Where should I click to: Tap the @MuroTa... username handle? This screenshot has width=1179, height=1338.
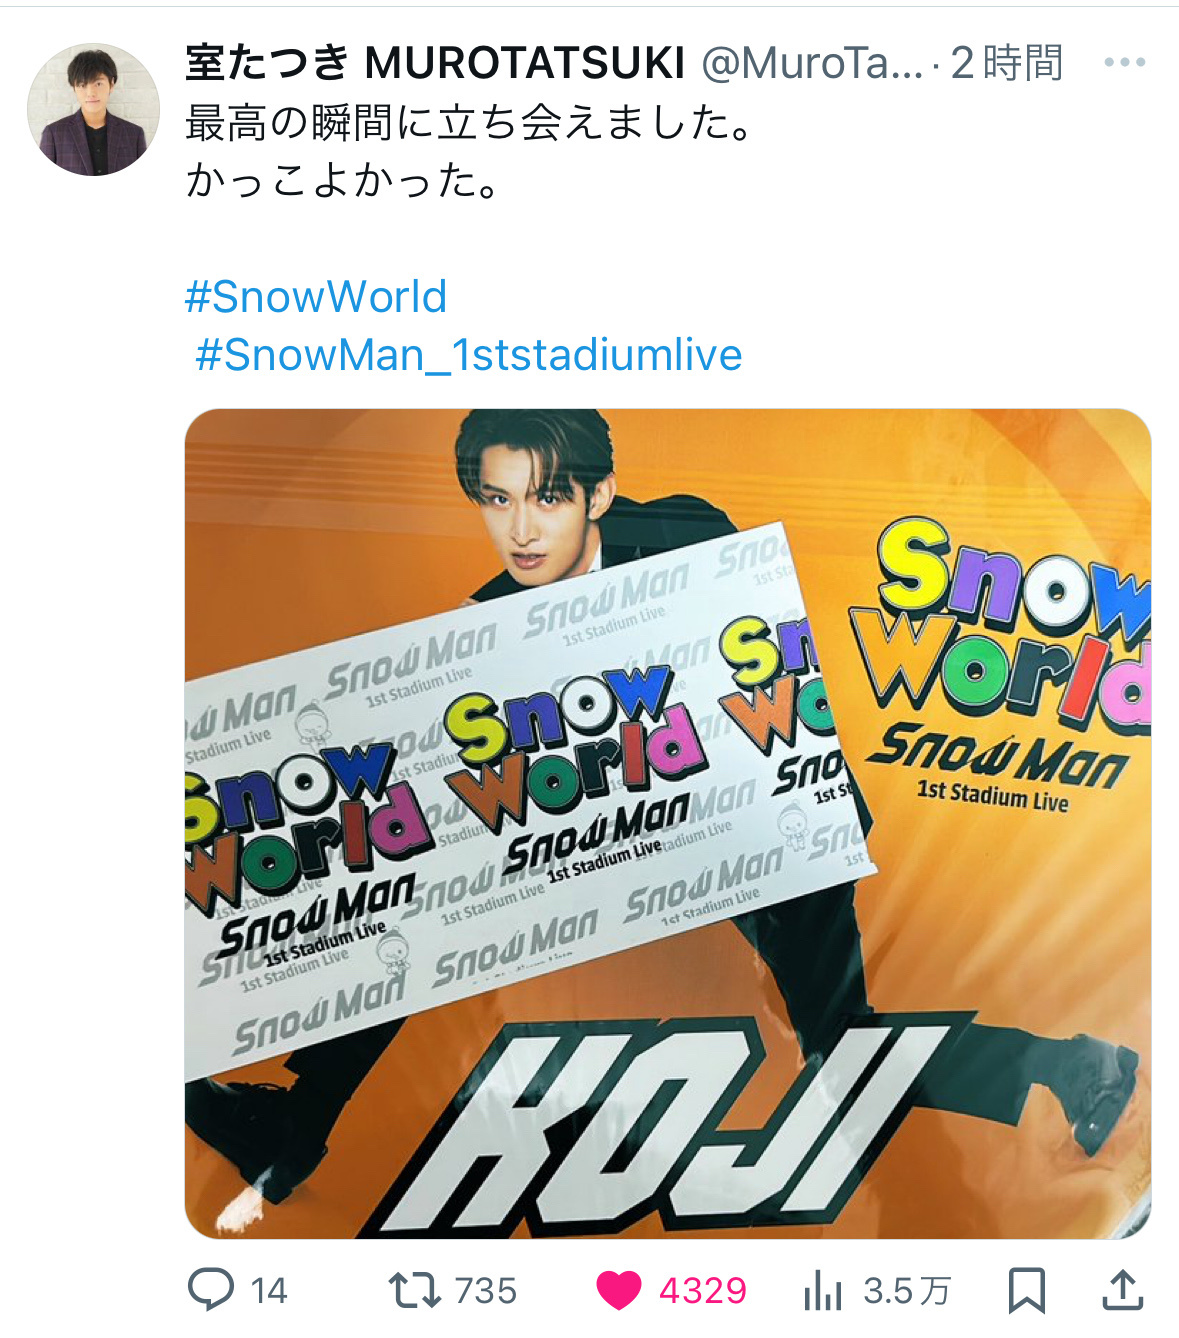(x=811, y=63)
